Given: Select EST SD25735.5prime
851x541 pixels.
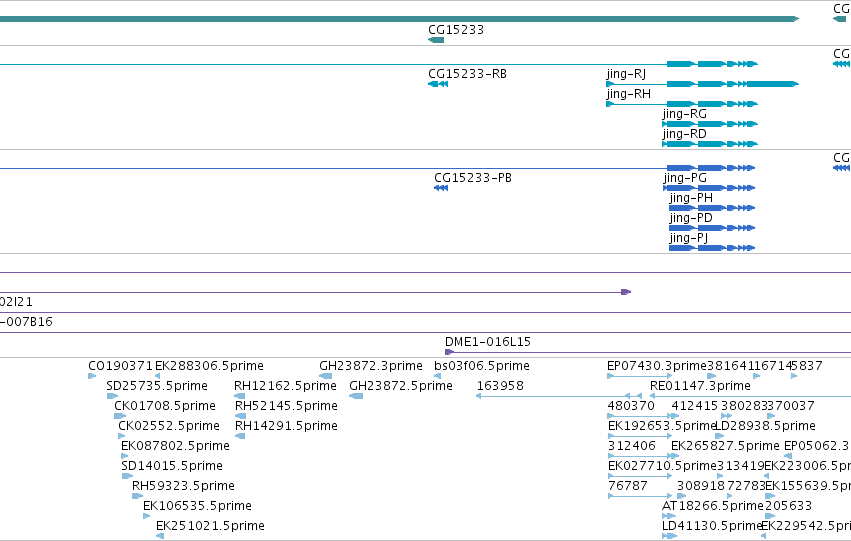Looking at the screenshot, I should [157, 386].
